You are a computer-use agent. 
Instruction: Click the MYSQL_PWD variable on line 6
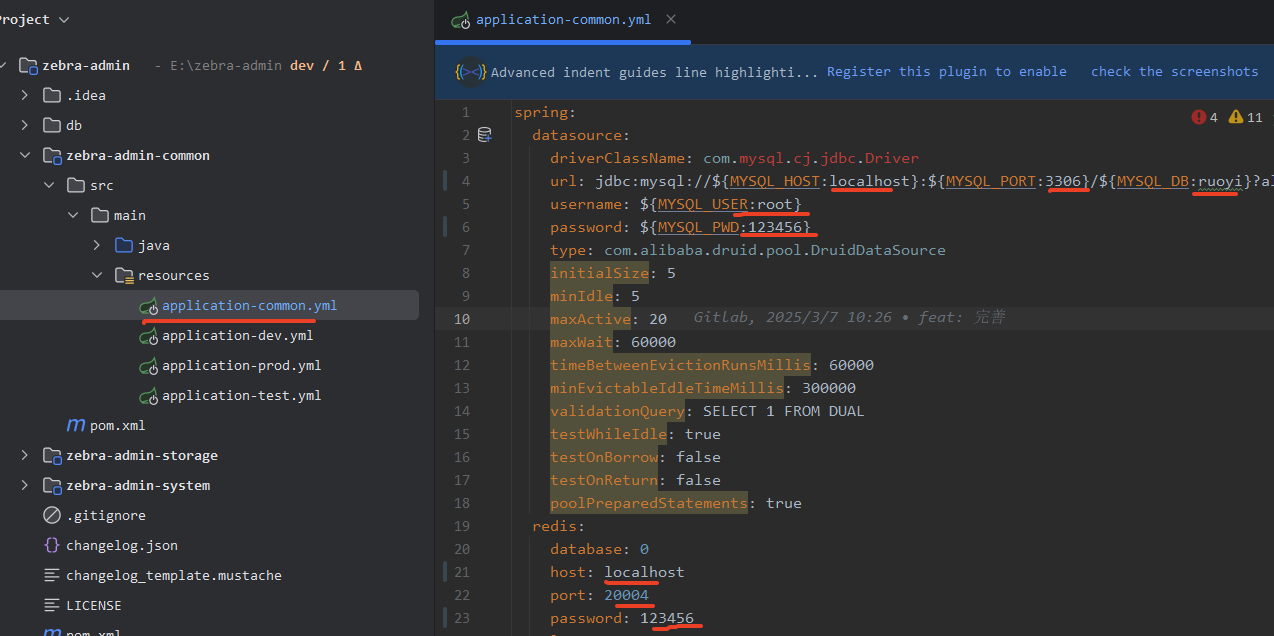(x=699, y=227)
